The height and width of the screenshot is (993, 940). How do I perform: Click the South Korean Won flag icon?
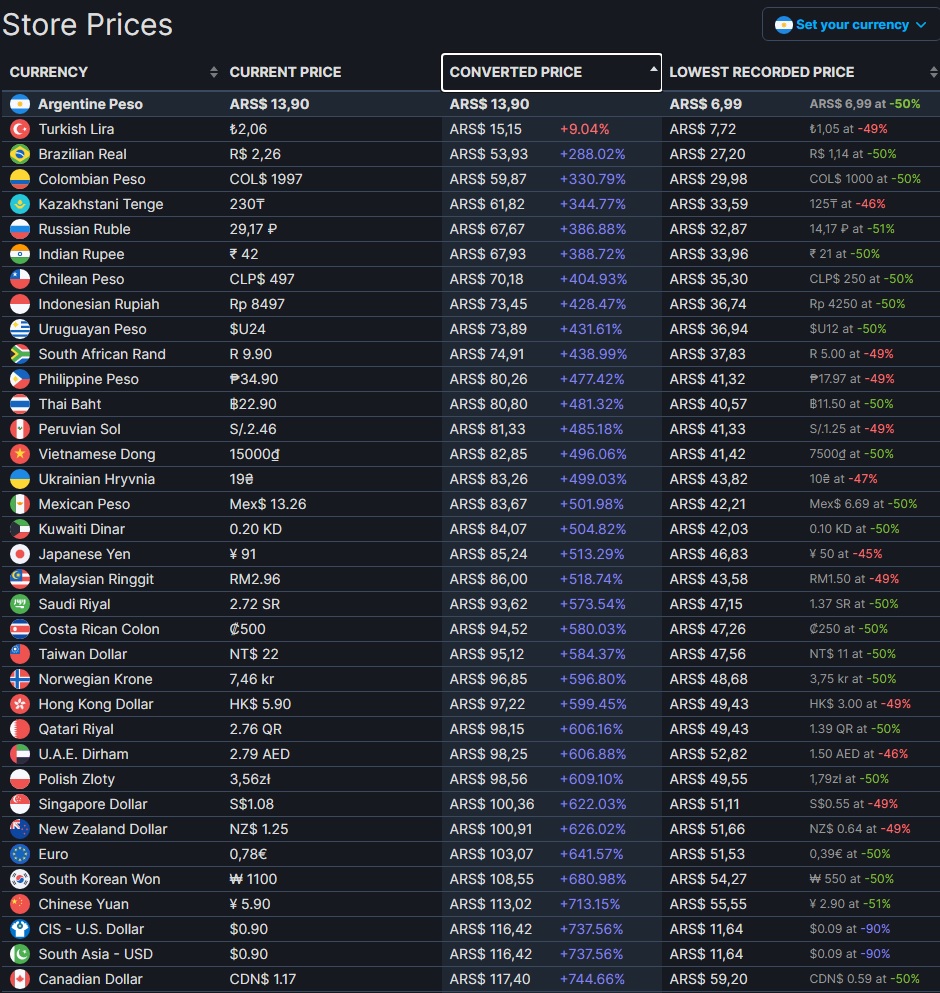[20, 880]
